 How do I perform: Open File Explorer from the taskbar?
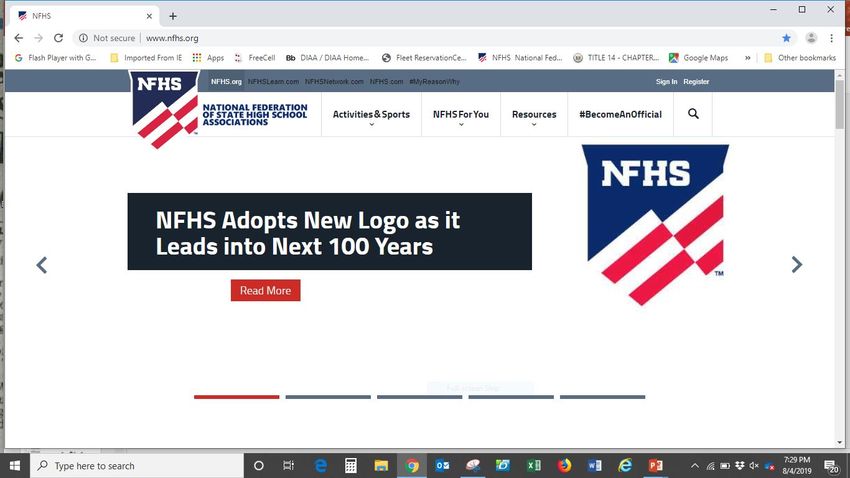click(381, 466)
